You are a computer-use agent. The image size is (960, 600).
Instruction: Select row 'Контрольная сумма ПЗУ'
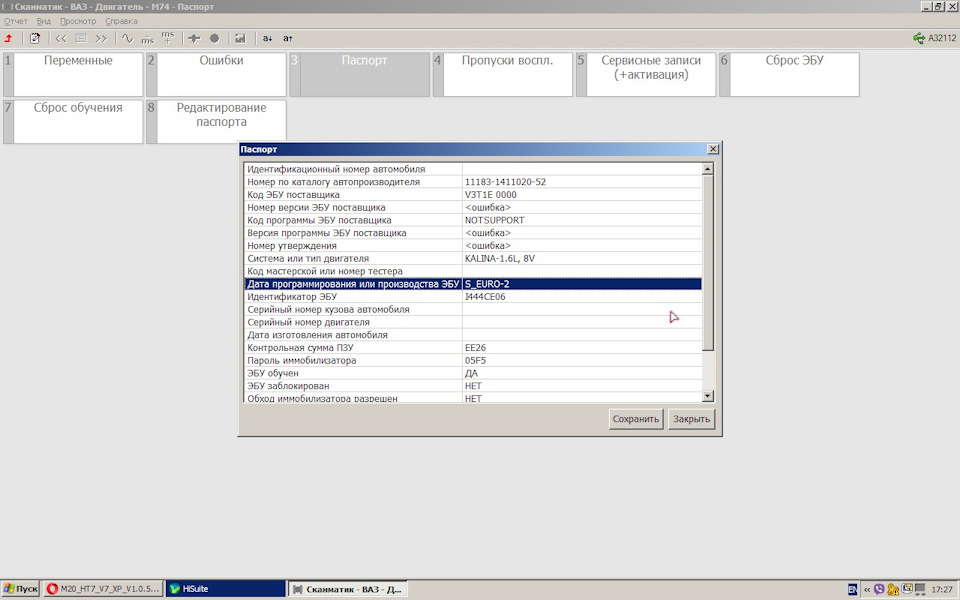tap(473, 348)
